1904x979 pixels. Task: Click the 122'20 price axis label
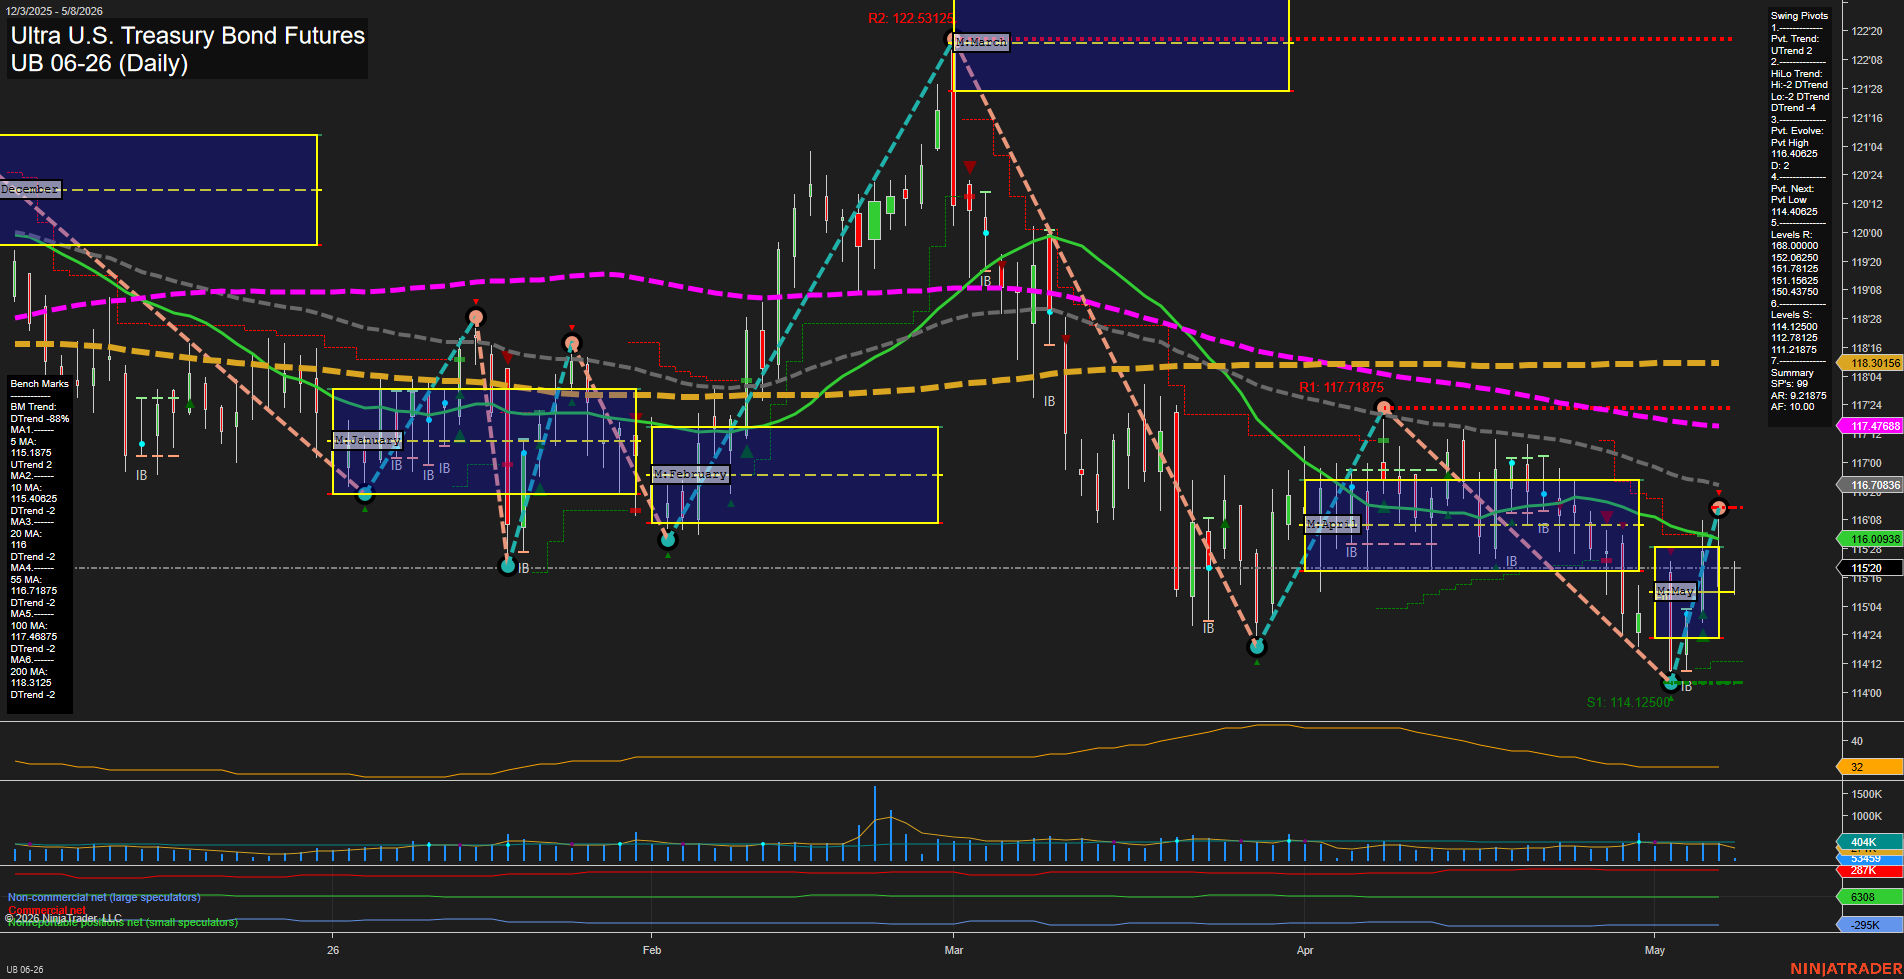[1867, 32]
